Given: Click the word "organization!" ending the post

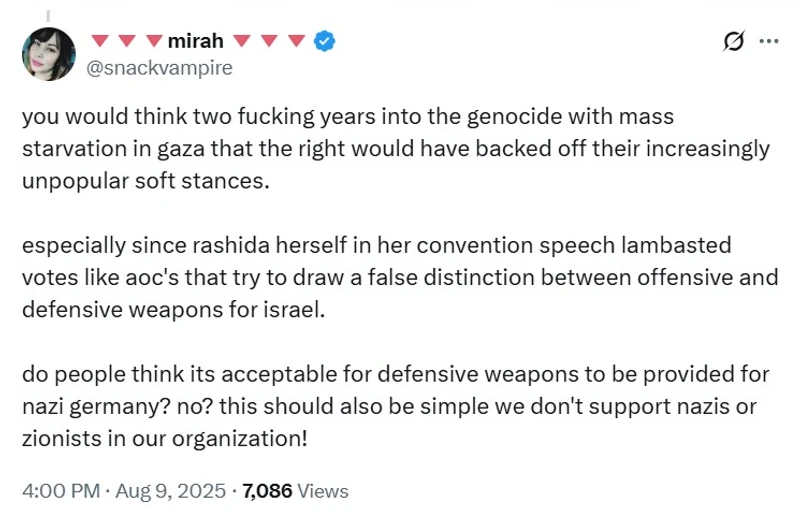Looking at the screenshot, I should [254, 437].
